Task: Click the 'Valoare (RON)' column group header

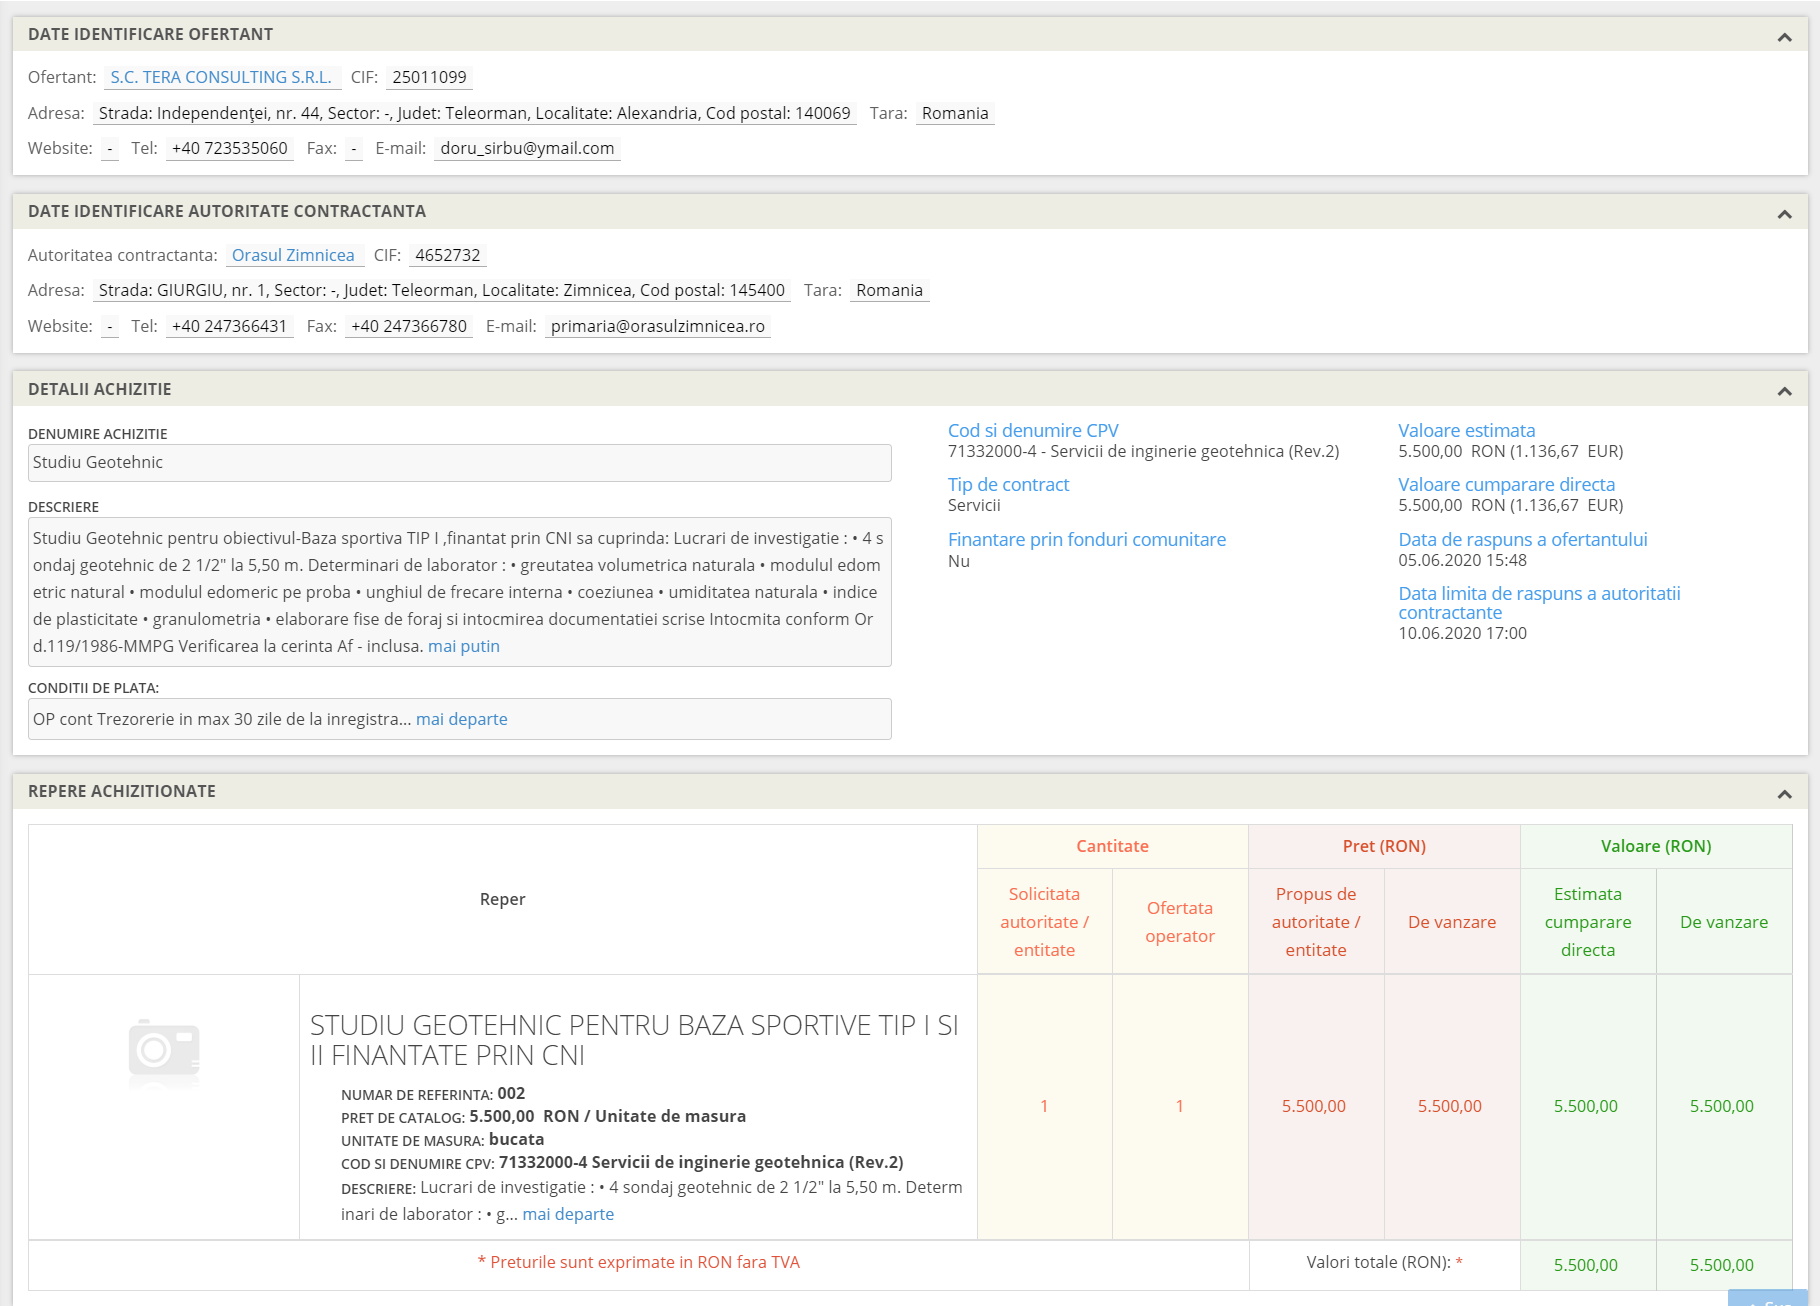Action: tap(1656, 846)
